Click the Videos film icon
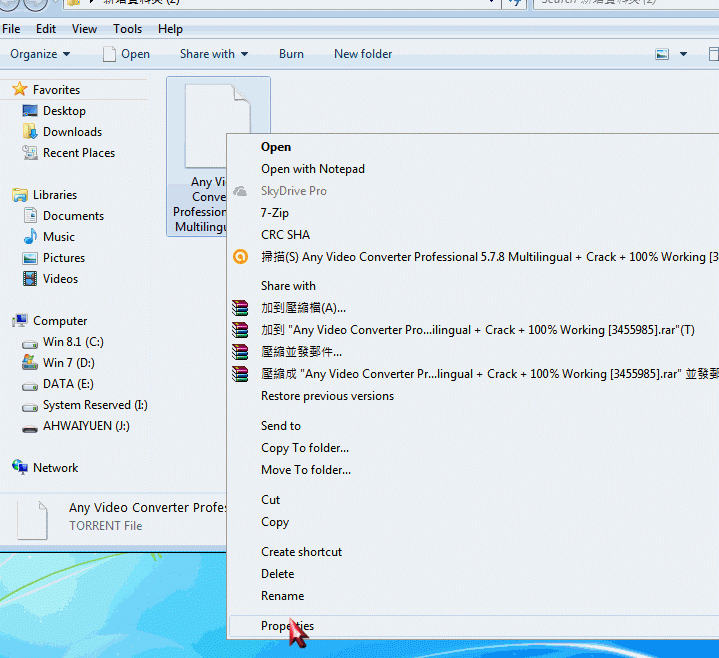Image resolution: width=719 pixels, height=658 pixels. click(x=30, y=279)
